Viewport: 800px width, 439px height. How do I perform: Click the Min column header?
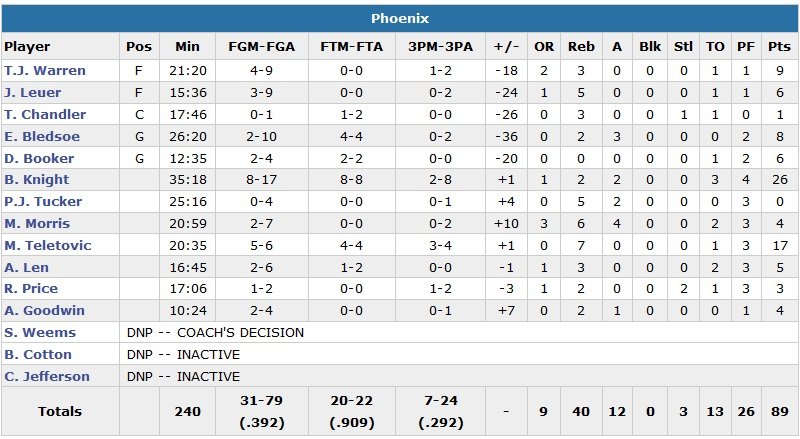187,47
